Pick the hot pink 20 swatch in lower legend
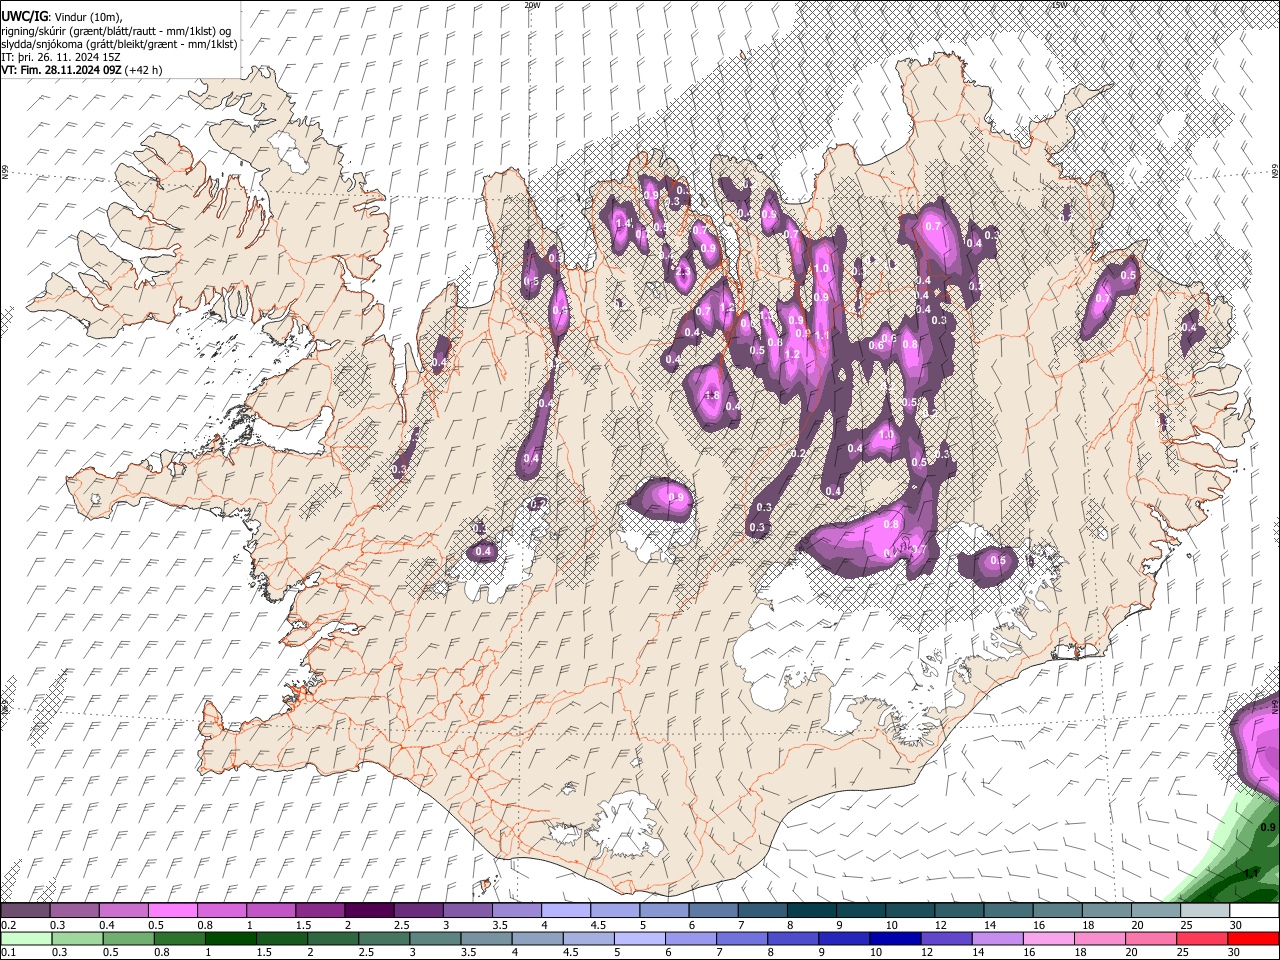1280x960 pixels. pyautogui.click(x=1152, y=938)
